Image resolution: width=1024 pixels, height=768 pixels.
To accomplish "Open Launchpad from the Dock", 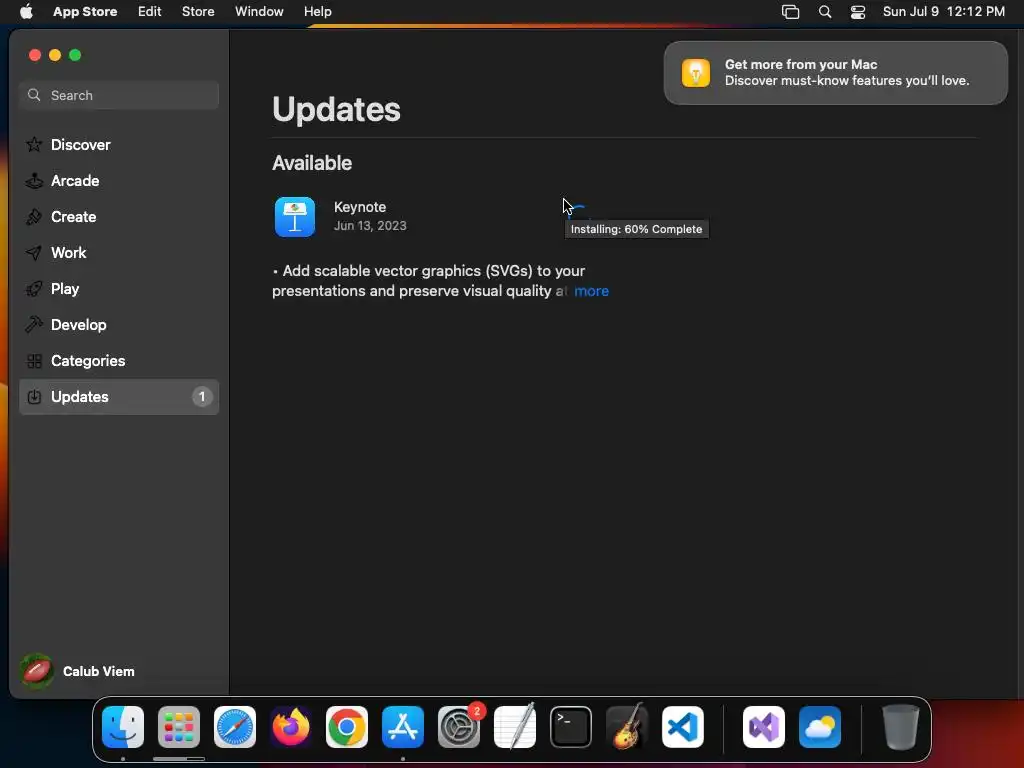I will point(179,727).
